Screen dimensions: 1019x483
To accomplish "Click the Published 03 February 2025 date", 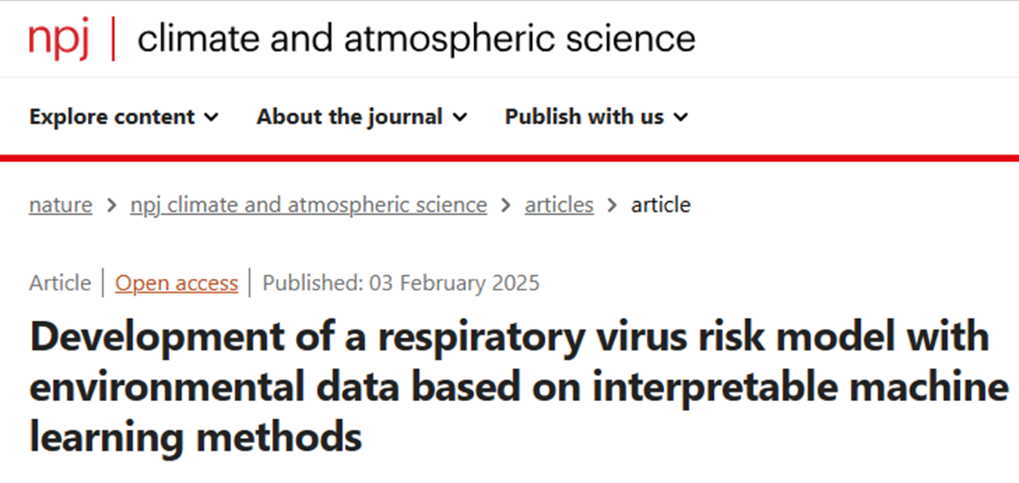I will [x=401, y=283].
